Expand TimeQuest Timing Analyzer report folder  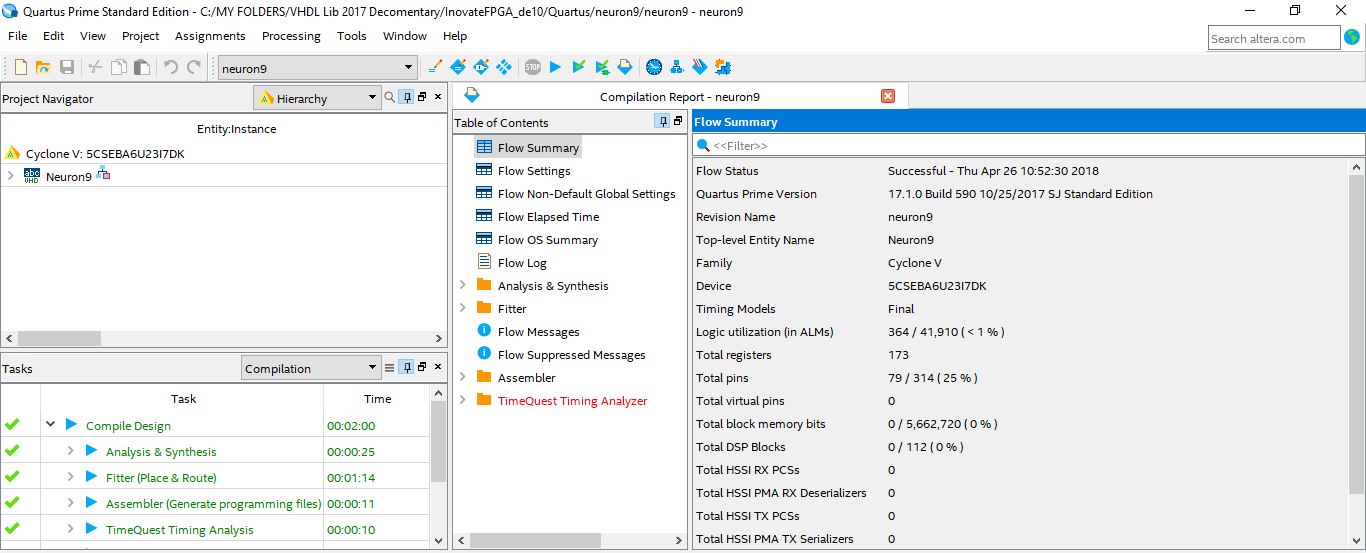[x=462, y=400]
